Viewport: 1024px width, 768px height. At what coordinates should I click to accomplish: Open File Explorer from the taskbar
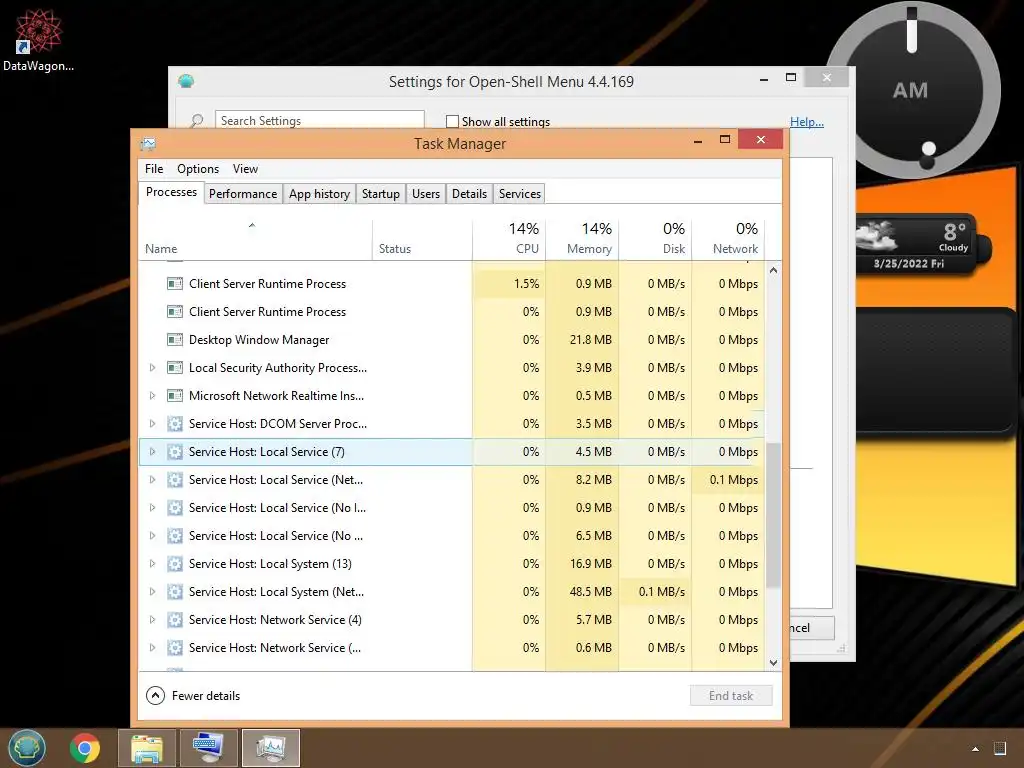[147, 748]
